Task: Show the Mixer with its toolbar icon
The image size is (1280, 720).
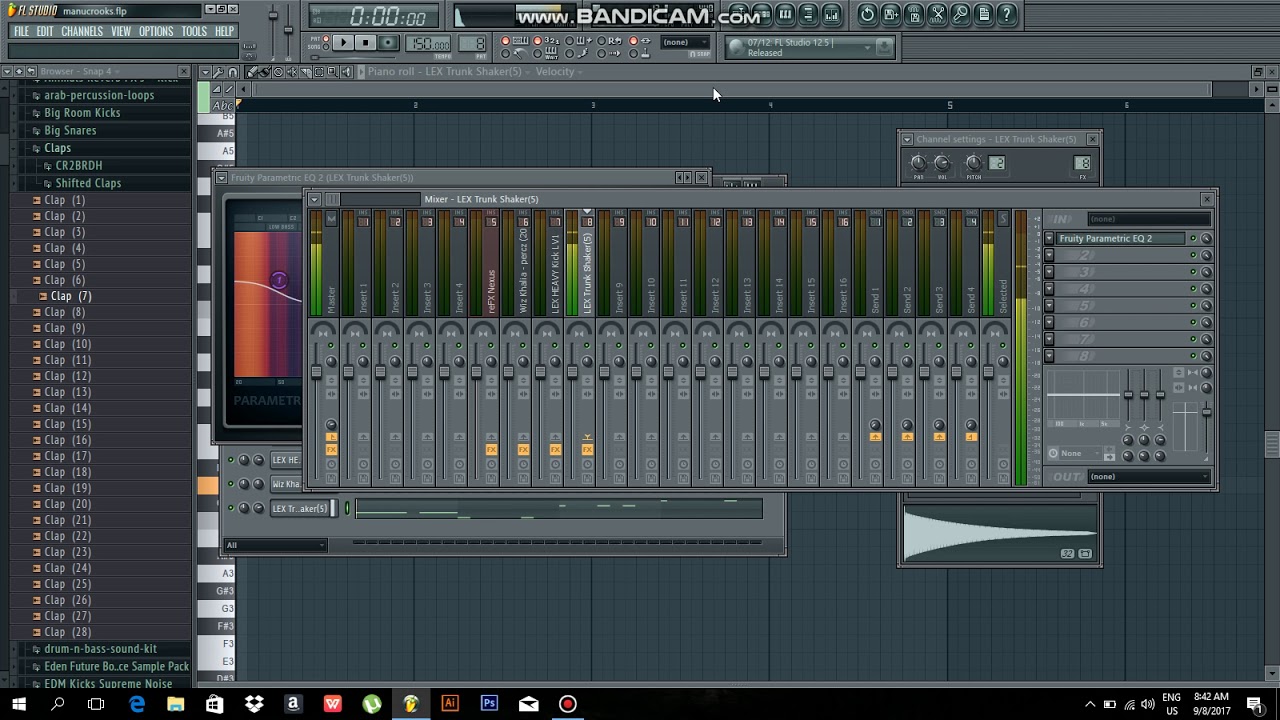Action: pyautogui.click(x=831, y=14)
